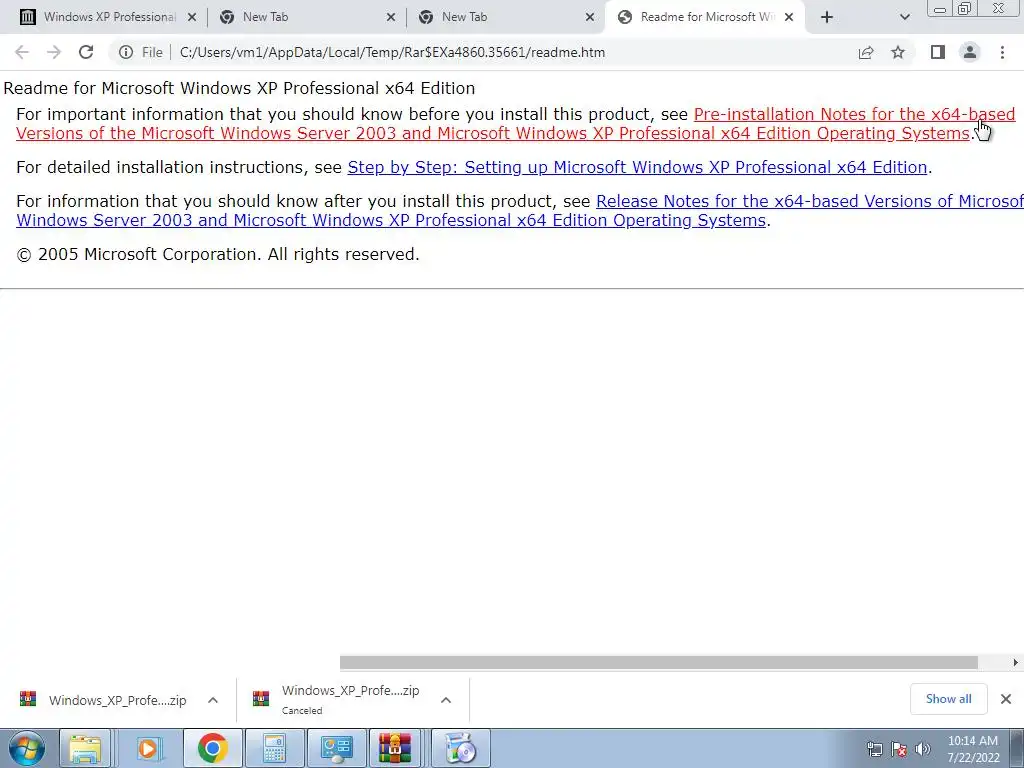Close the Windows XP Professional tab
This screenshot has width=1024, height=768.
[192, 17]
